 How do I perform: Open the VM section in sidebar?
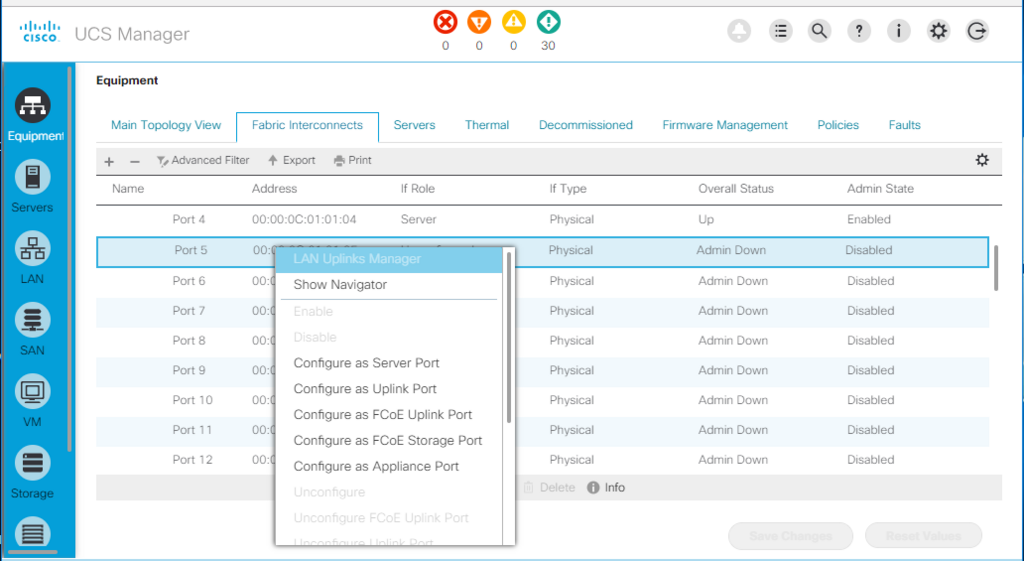coord(33,401)
